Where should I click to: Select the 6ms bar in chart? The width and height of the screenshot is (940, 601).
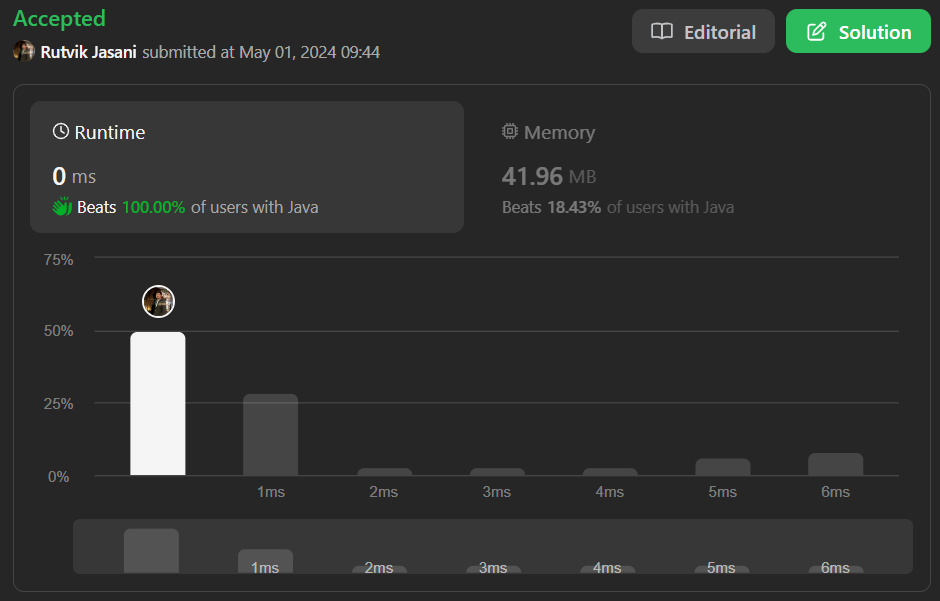click(x=835, y=464)
